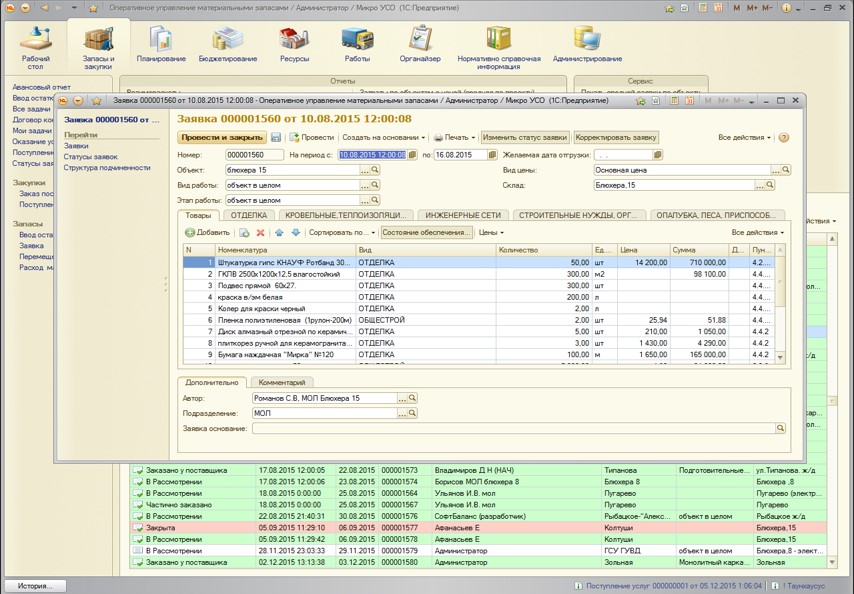
Task: Open help with the question mark icon
Action: pyautogui.click(x=784, y=138)
